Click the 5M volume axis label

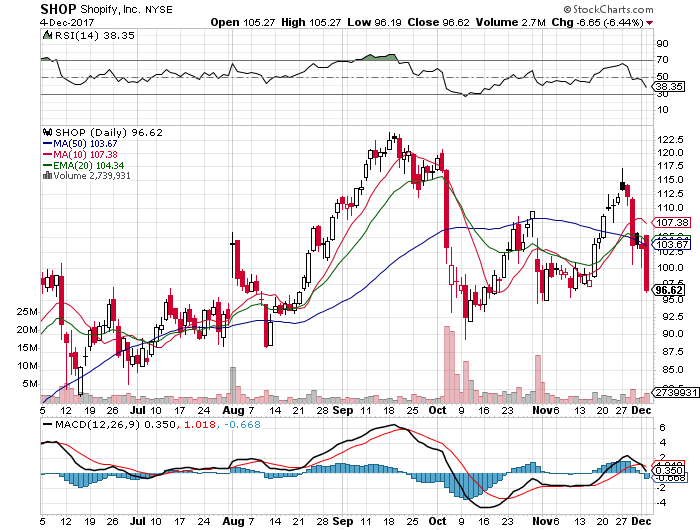click(30, 384)
